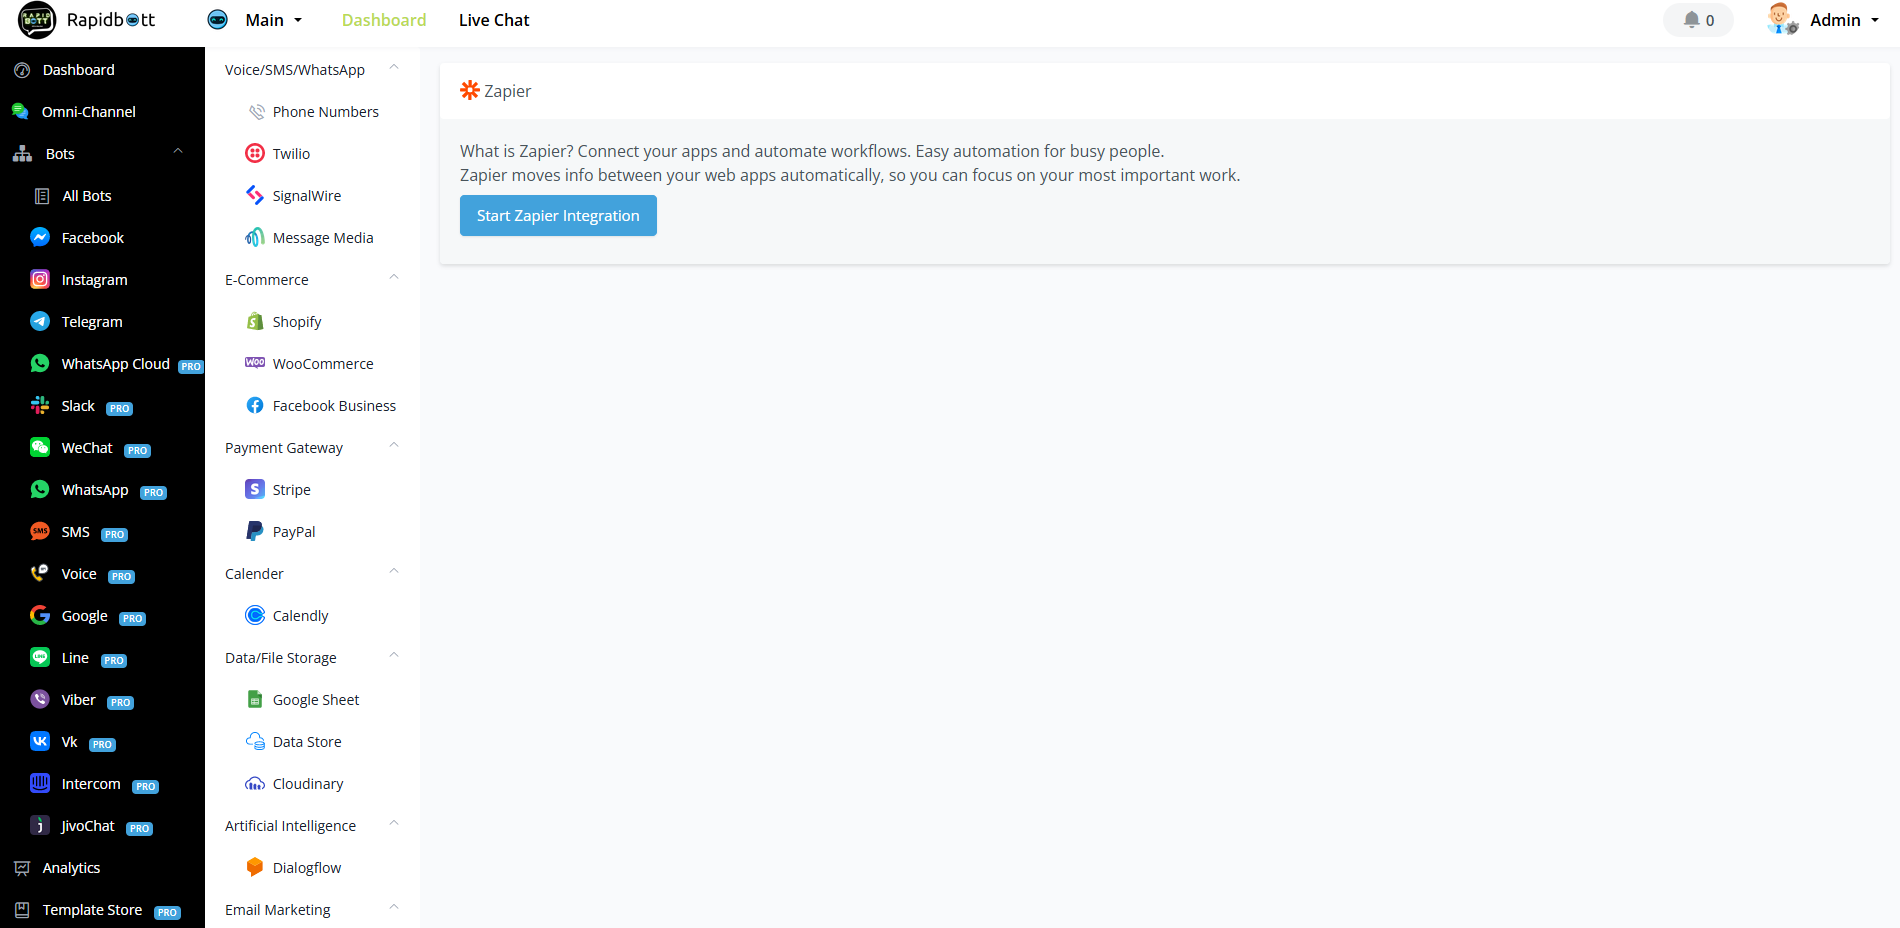Viewport: 1900px width, 928px height.
Task: Select the WeChat icon
Action: click(40, 447)
